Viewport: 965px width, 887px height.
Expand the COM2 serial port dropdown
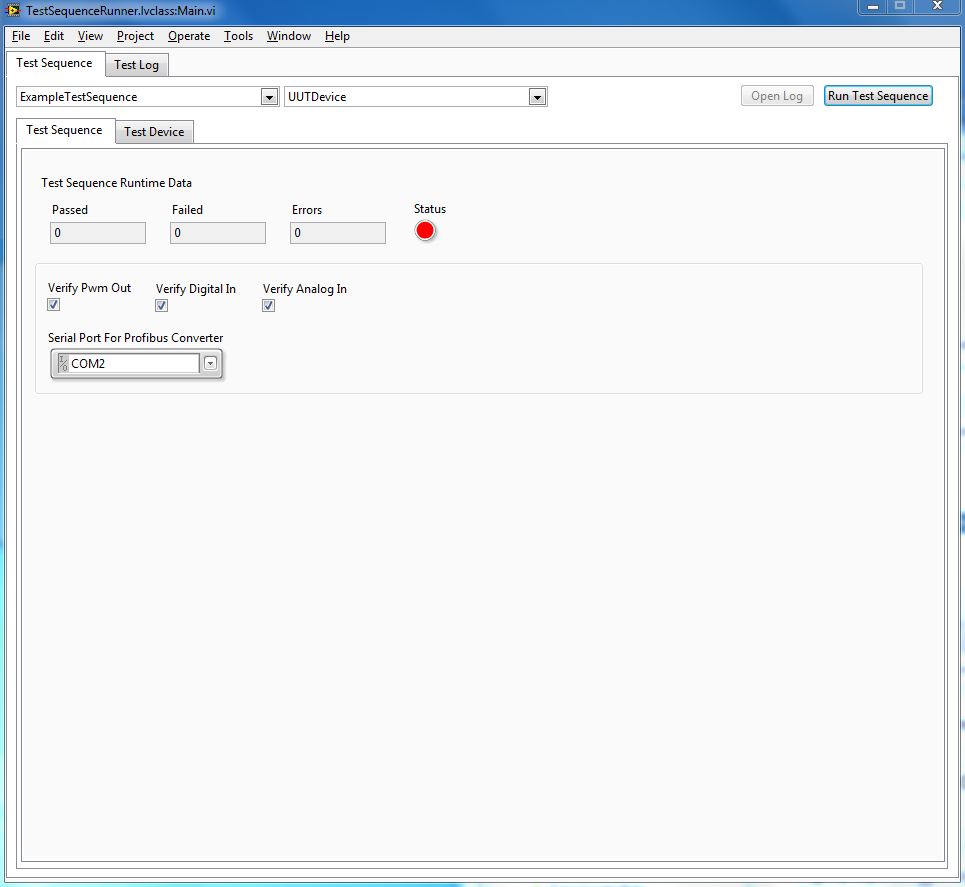click(x=209, y=364)
